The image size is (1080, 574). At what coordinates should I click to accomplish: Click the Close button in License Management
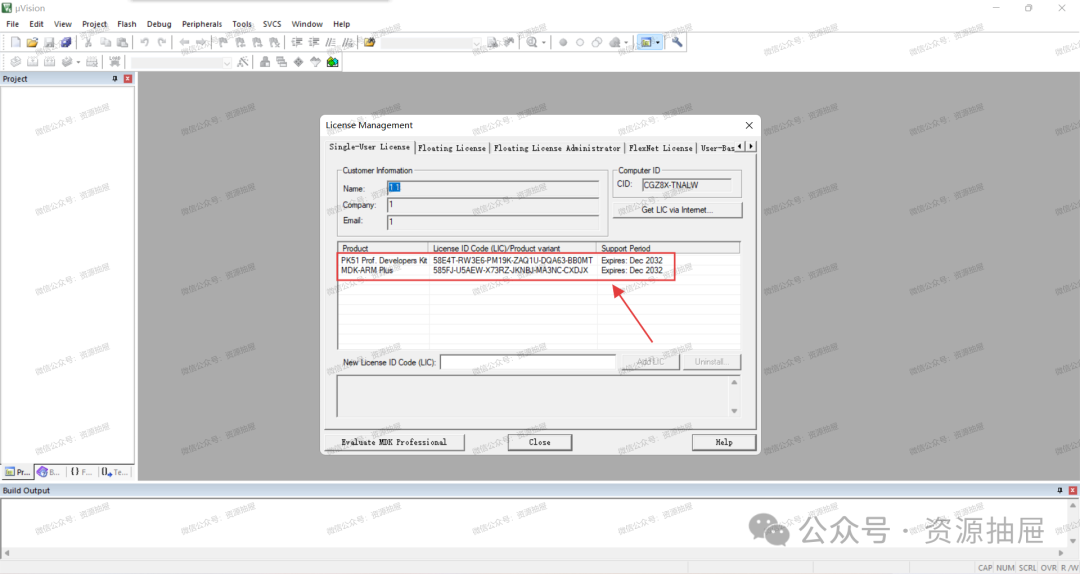click(539, 442)
